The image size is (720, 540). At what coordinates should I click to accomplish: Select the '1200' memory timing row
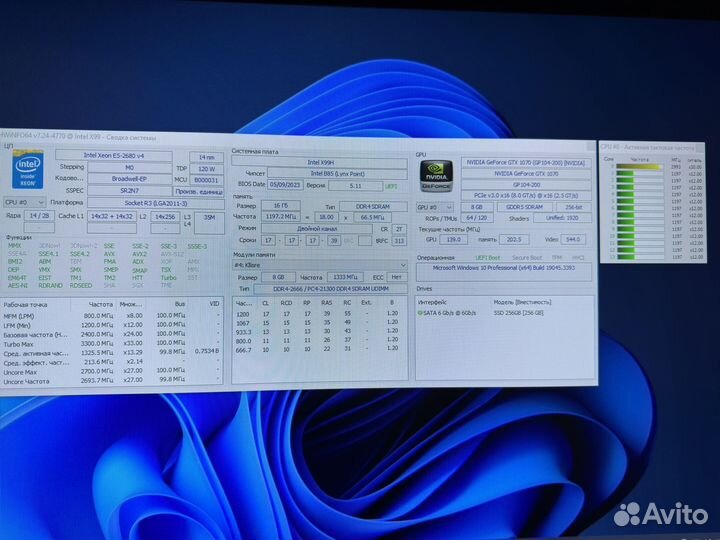320,314
